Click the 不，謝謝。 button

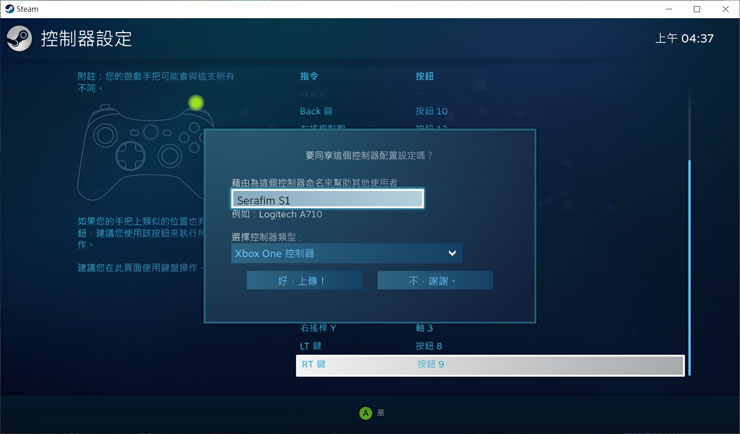(x=435, y=281)
